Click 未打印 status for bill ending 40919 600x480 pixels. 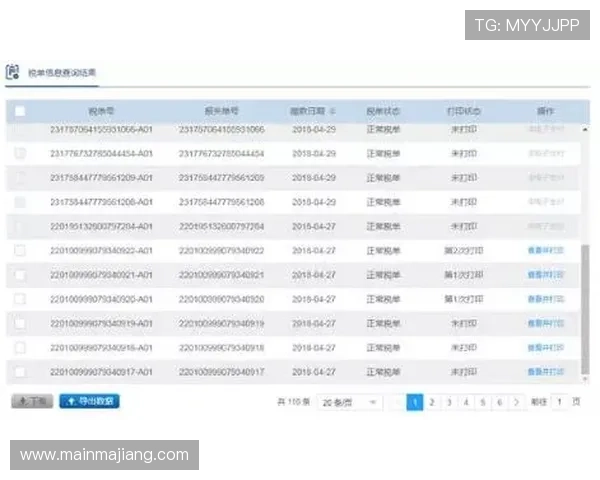coord(464,323)
